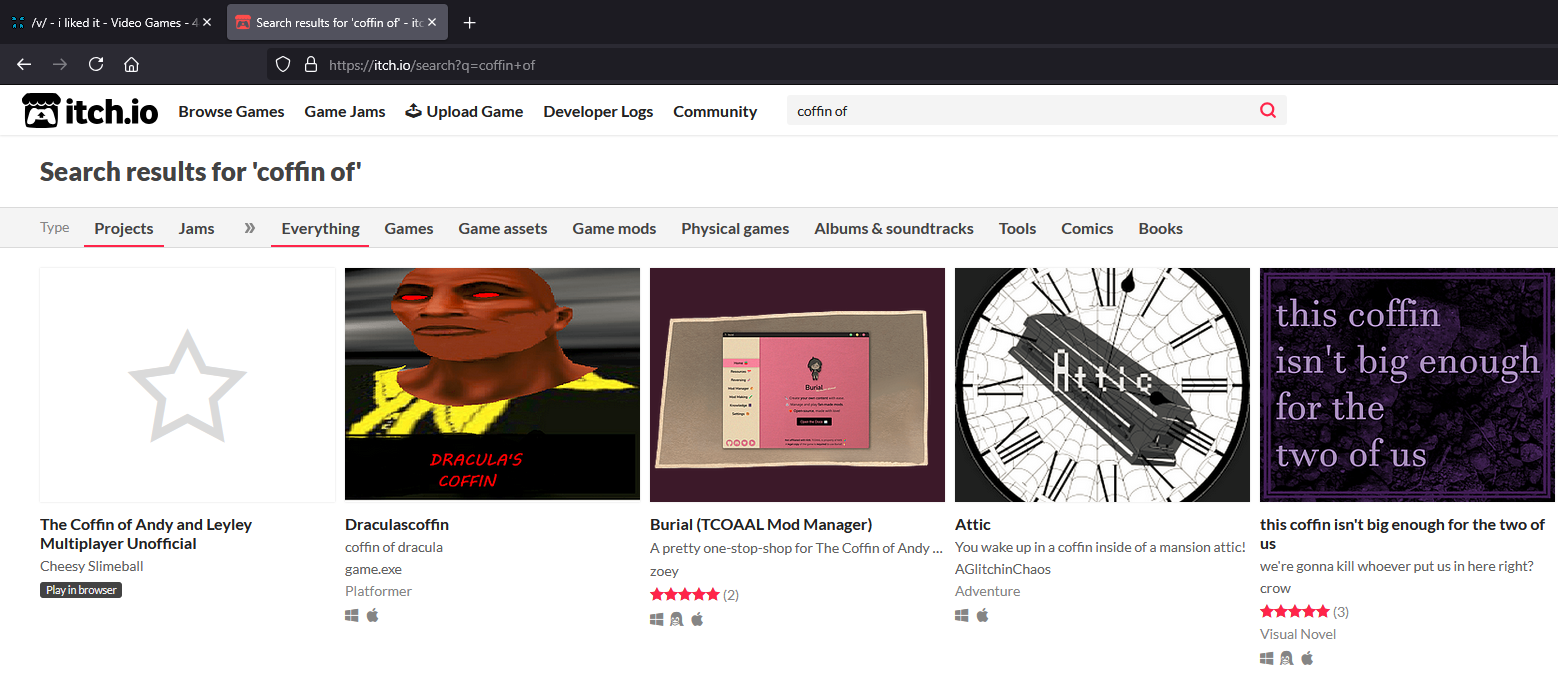Click Linux icon under this coffin visual novel

(1287, 658)
